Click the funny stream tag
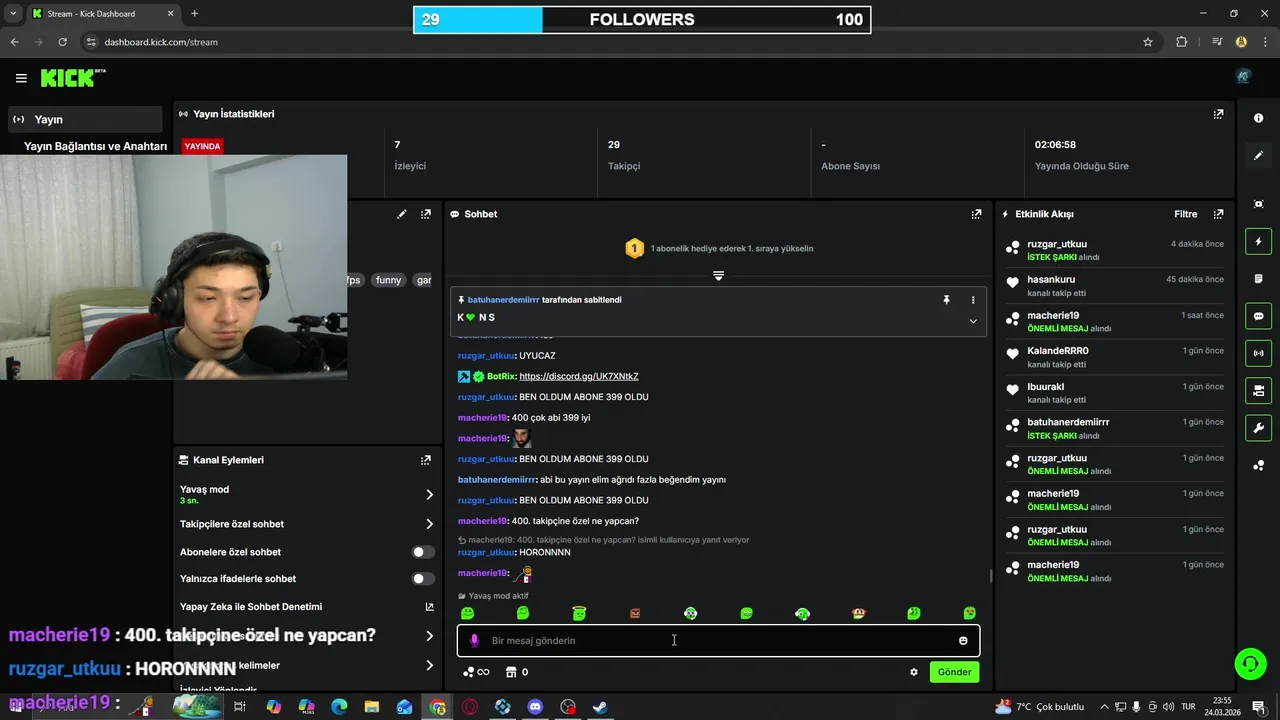Screen dimensions: 1280x720 pos(388,280)
